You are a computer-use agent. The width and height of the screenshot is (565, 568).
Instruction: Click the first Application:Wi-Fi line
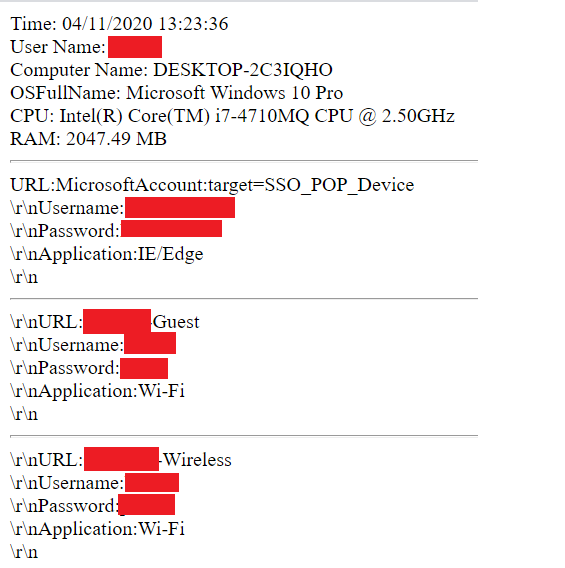97,392
